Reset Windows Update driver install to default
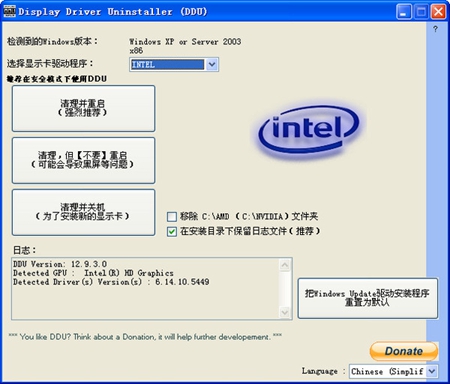 pos(368,298)
